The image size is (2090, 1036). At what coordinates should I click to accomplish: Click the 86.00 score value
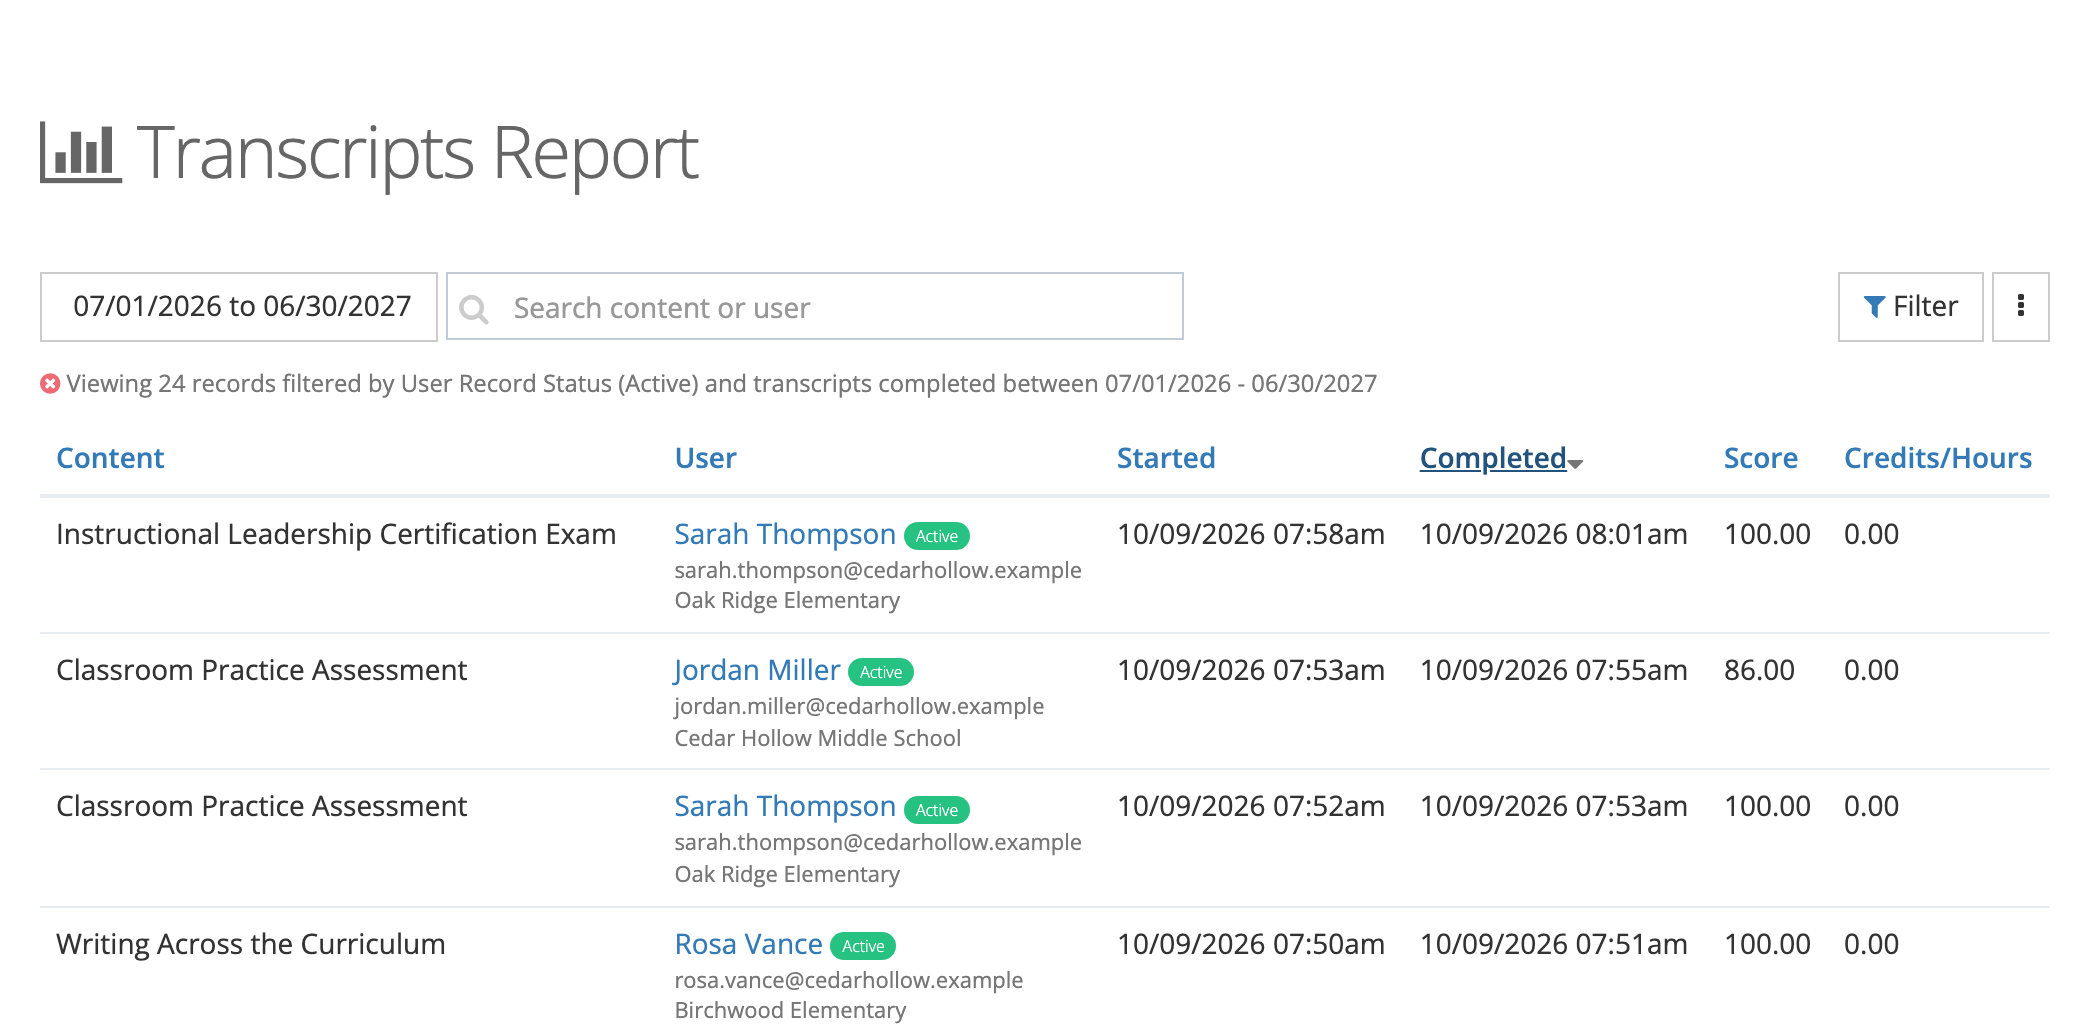(x=1759, y=670)
